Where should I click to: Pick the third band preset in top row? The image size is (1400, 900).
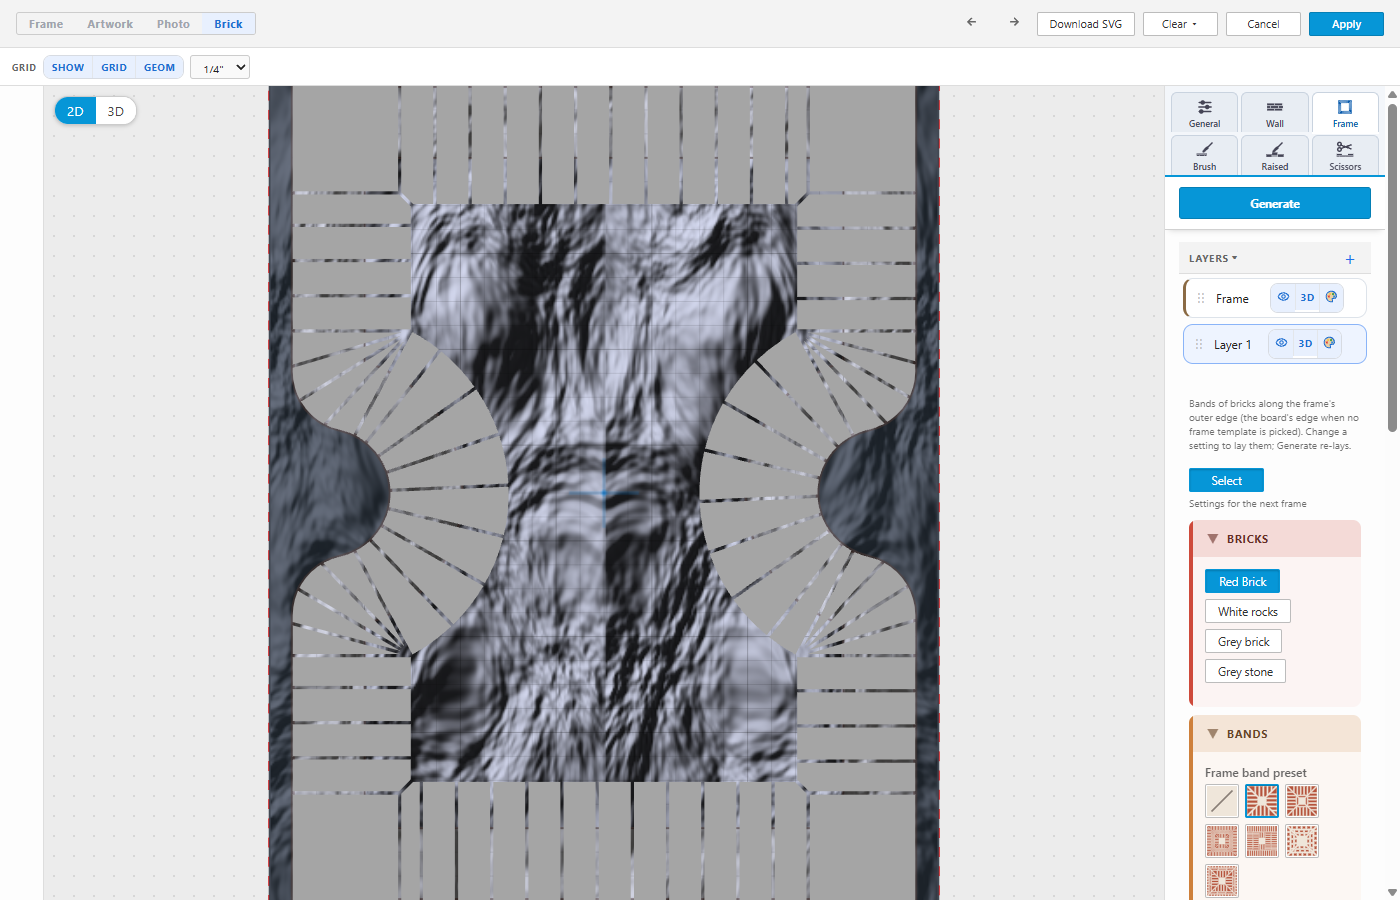1302,801
